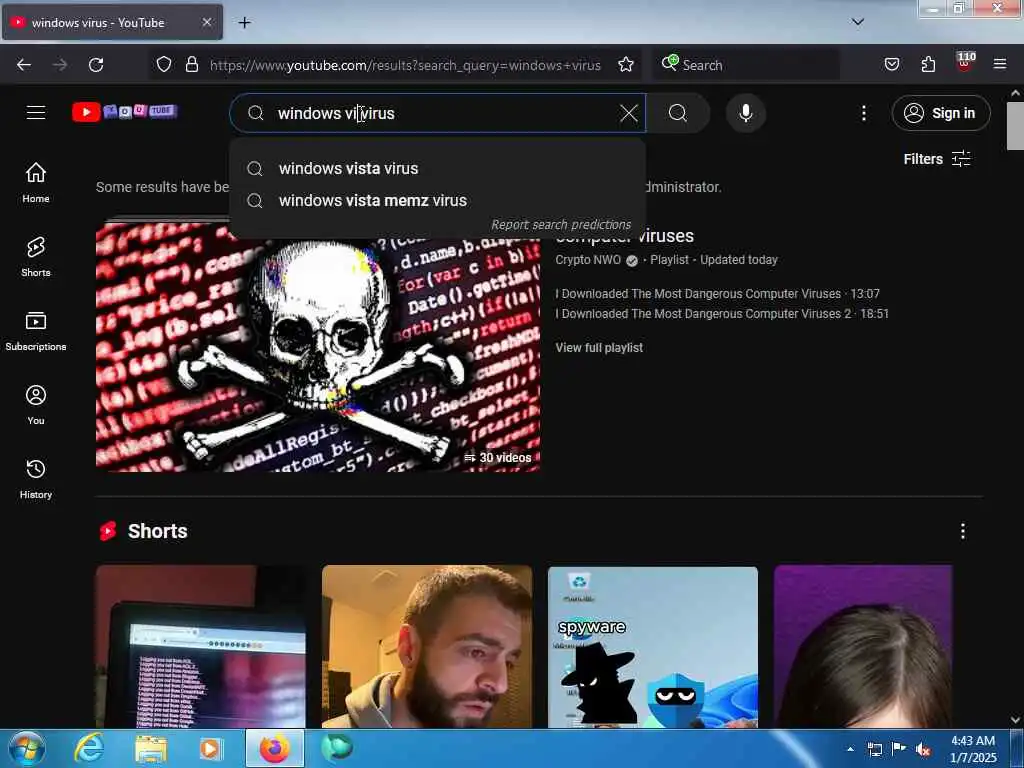Image resolution: width=1024 pixels, height=768 pixels.
Task: Open the Windows Start orb
Action: click(x=26, y=748)
